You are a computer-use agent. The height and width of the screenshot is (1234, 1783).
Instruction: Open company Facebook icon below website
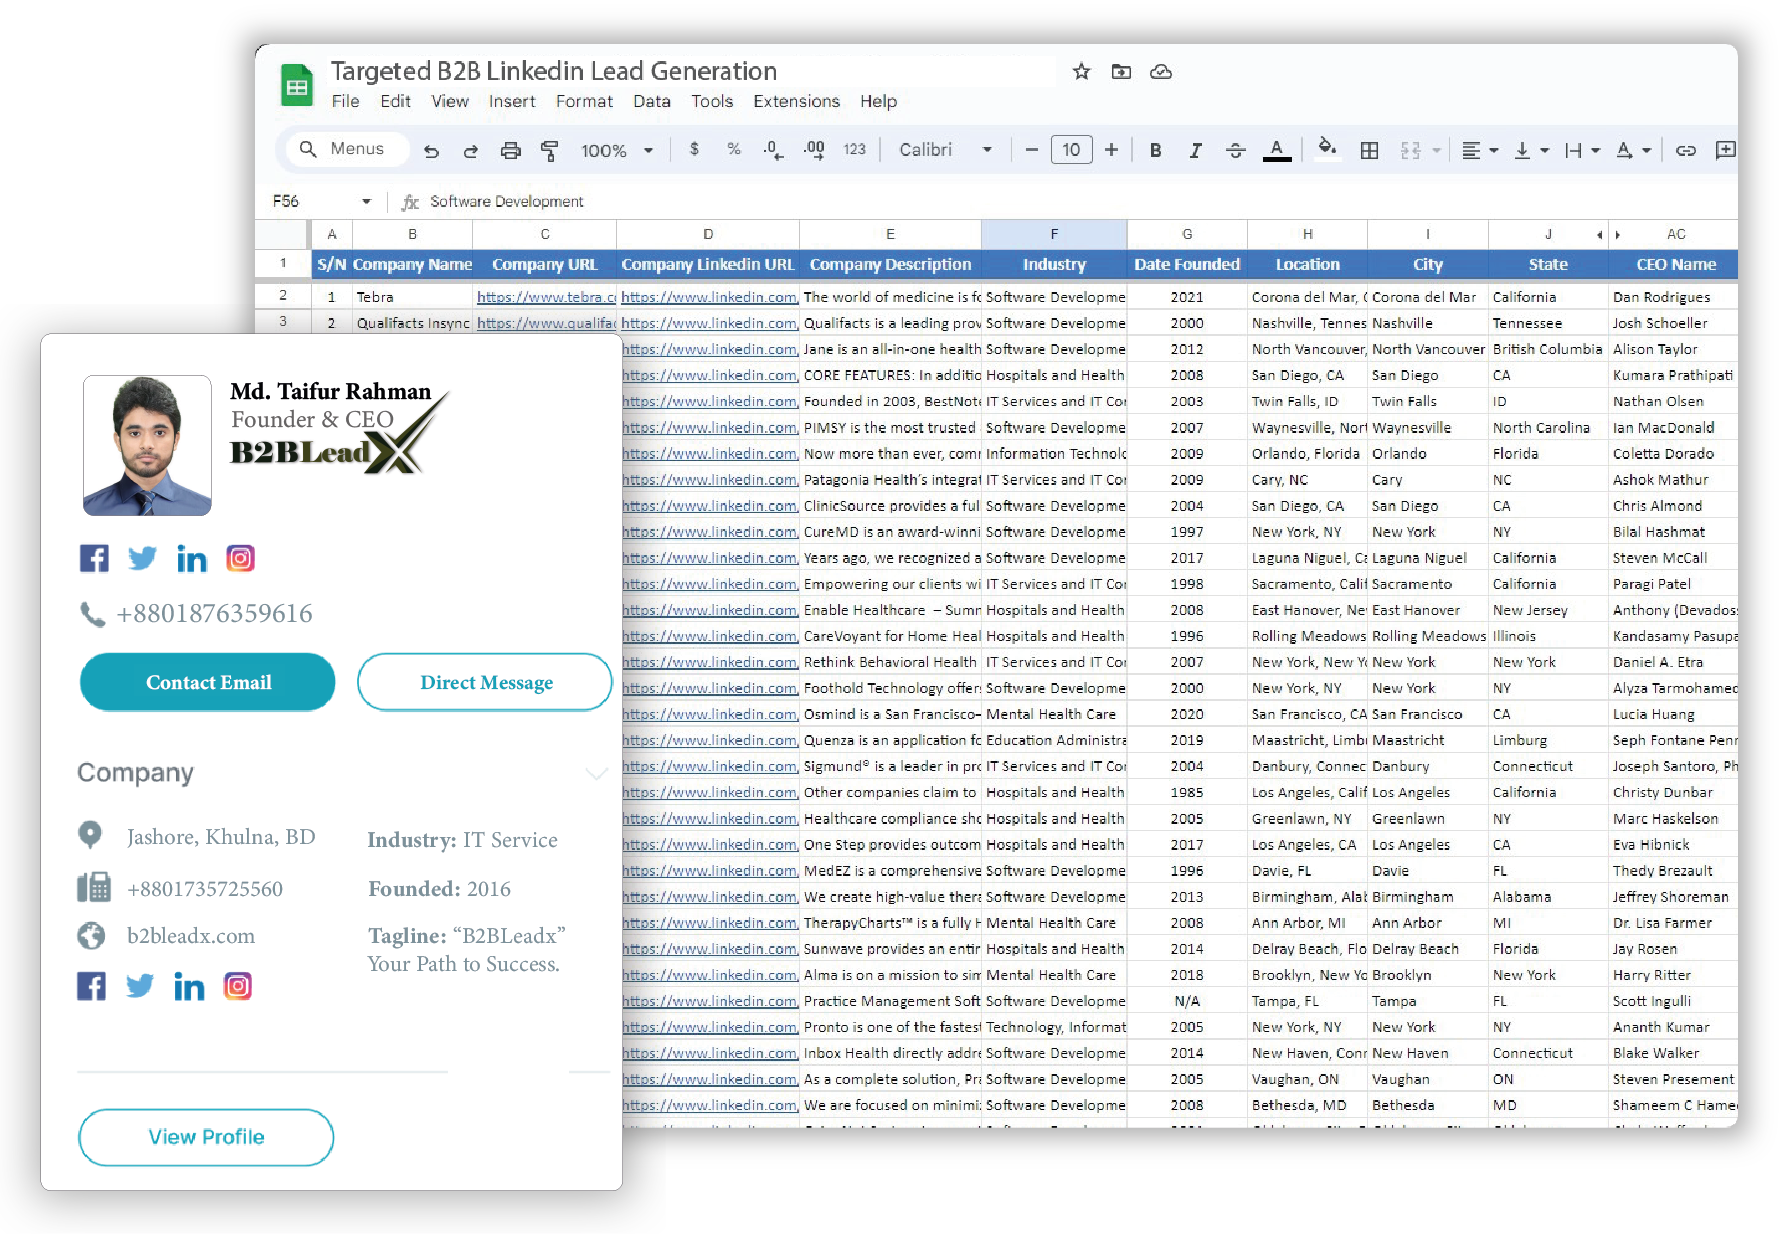coord(91,986)
